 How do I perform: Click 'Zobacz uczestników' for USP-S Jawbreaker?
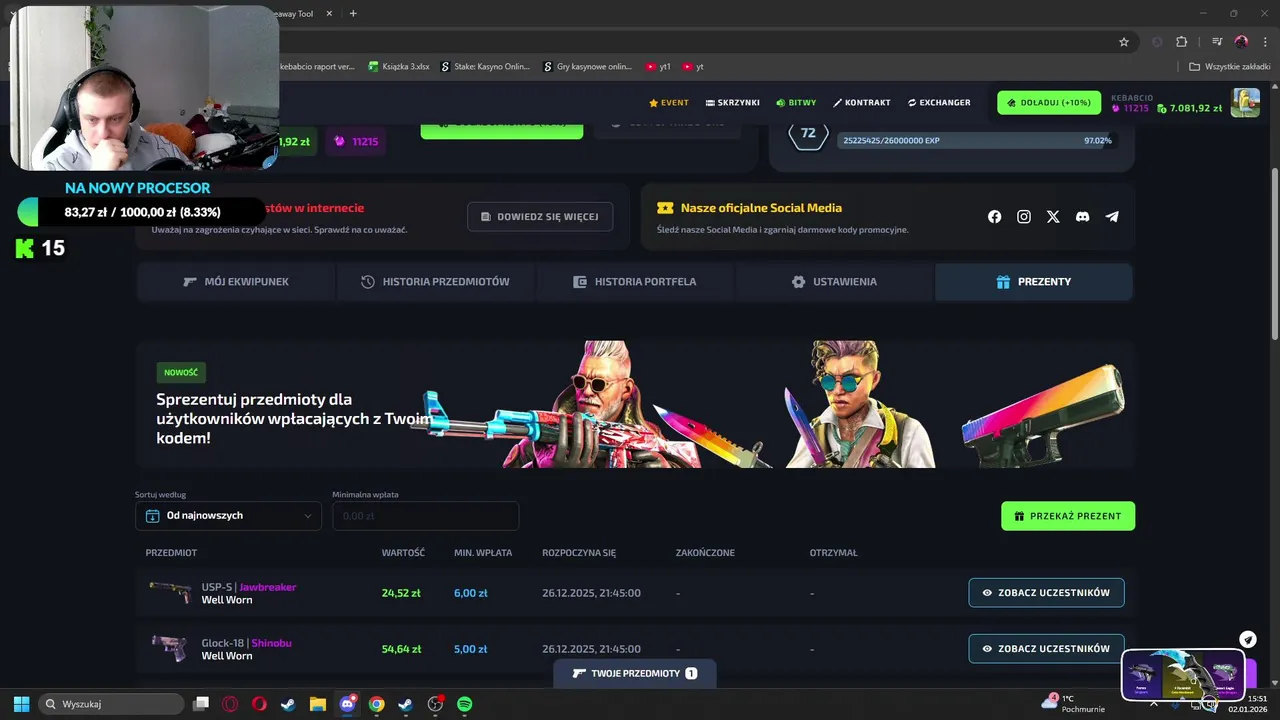coord(1046,593)
